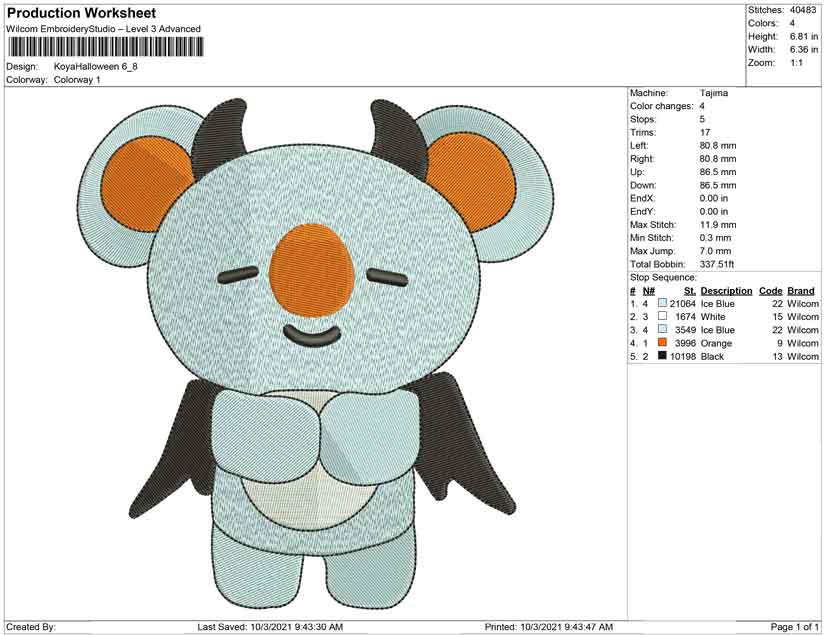
Task: Click the Max Stitch value '11.9 mm'
Action: pos(718,225)
